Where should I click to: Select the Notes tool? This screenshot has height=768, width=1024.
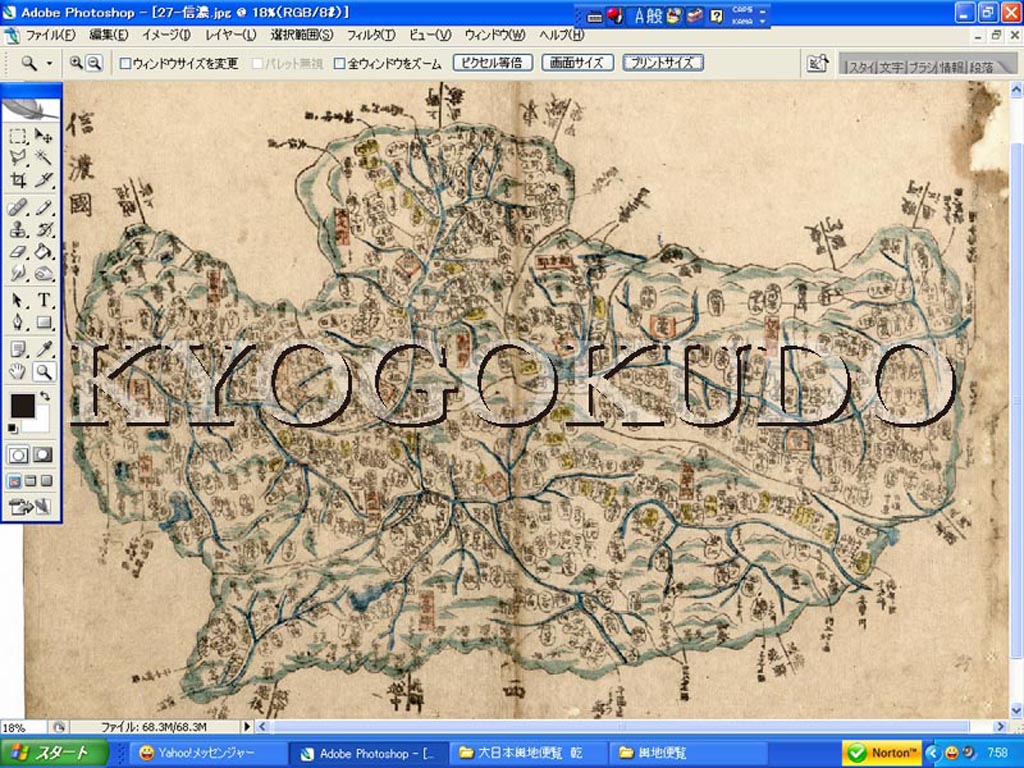coord(18,349)
